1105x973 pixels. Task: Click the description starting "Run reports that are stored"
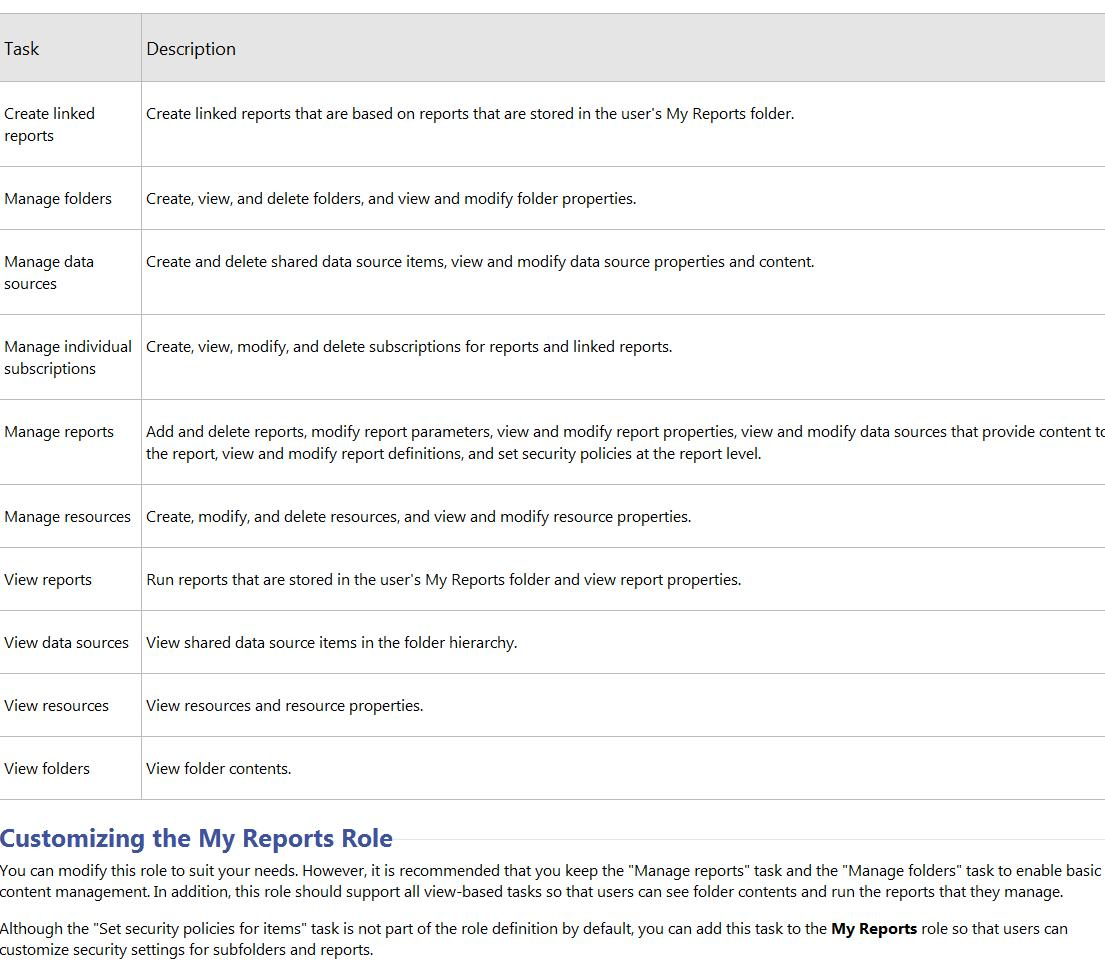click(443, 579)
